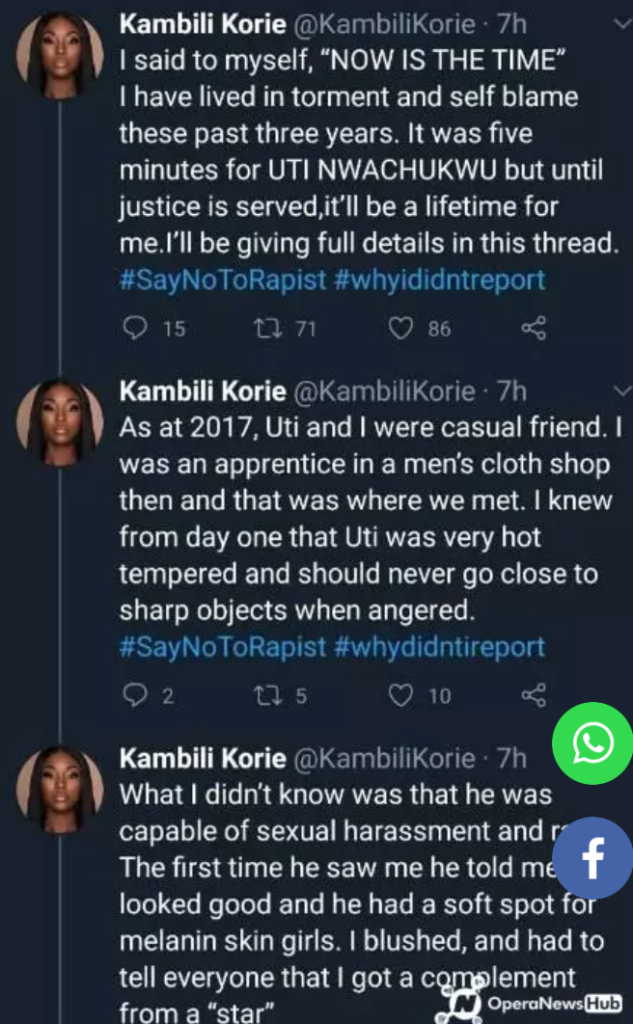Click the OperaNews Hub logo watermark
This screenshot has height=1024, width=633.
[533, 1003]
